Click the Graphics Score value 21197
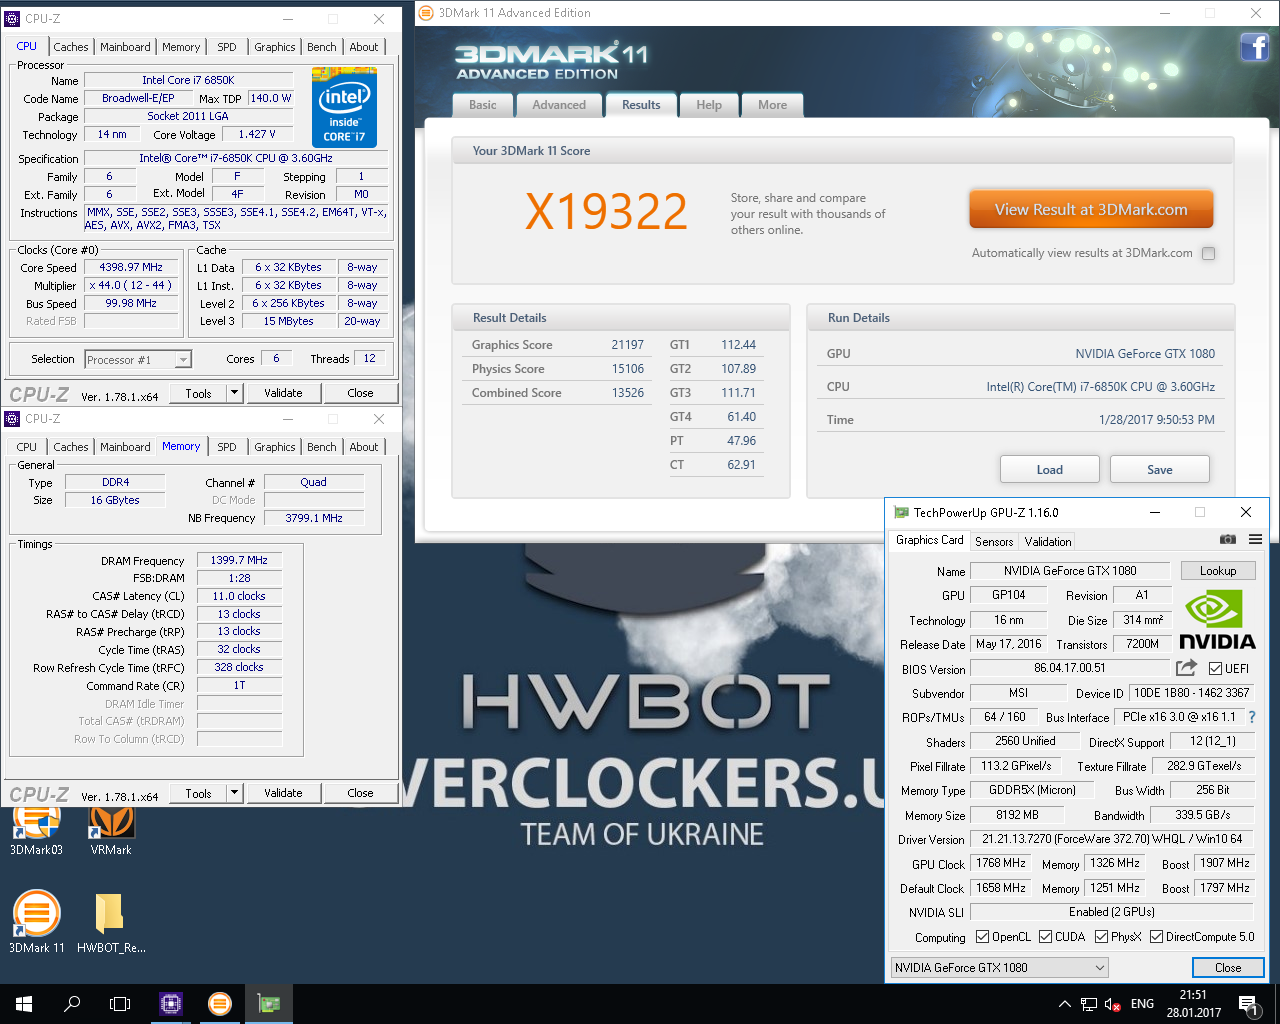1280x1024 pixels. 628,345
